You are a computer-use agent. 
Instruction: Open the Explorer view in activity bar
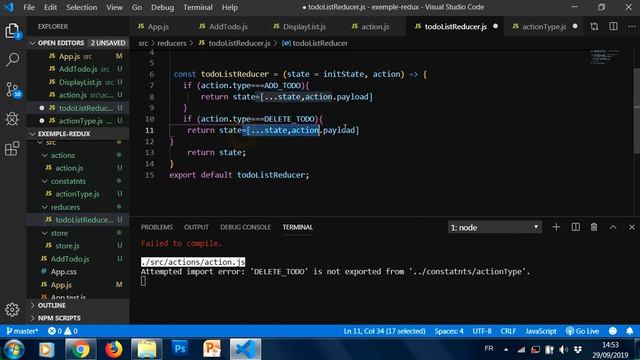(12, 31)
